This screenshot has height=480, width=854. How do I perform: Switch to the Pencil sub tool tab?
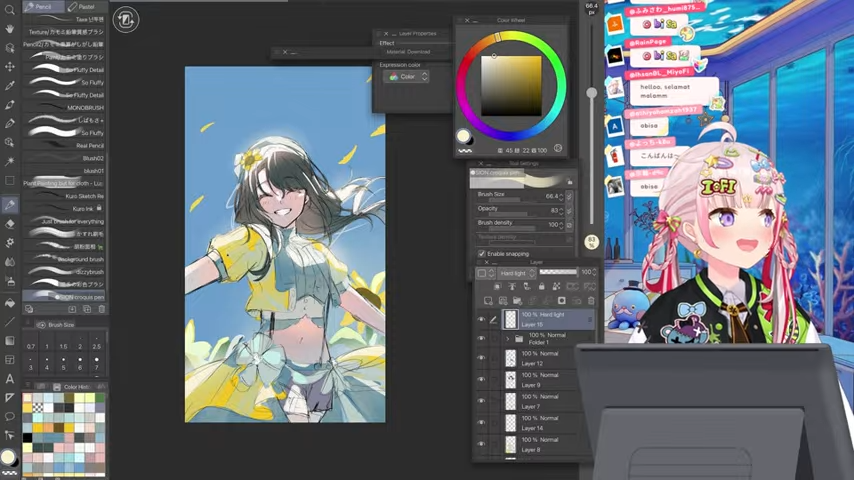tap(43, 7)
